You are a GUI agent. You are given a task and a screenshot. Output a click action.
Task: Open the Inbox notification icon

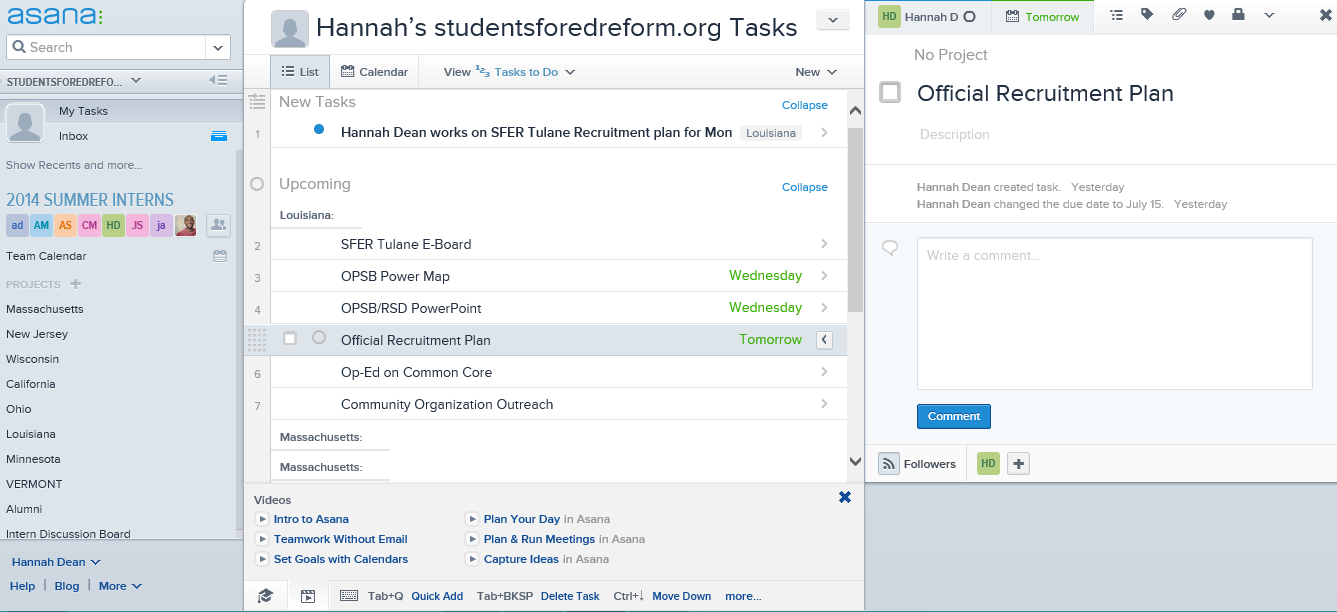(x=219, y=136)
